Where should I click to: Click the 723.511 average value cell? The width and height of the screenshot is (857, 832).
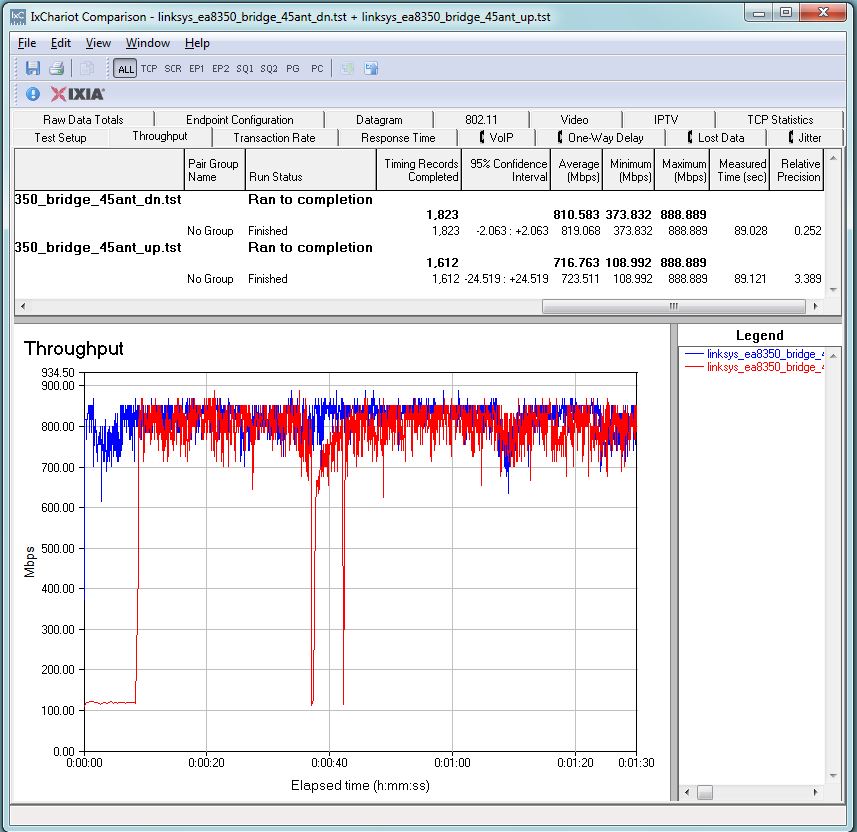coord(580,279)
